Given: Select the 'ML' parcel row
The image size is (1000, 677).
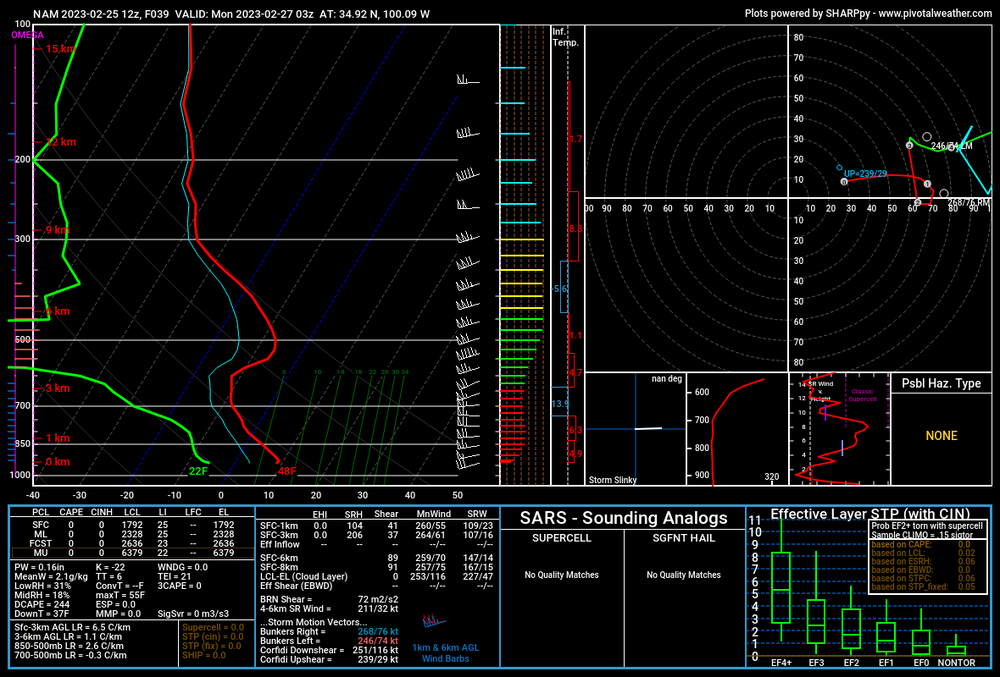Looking at the screenshot, I should [131, 534].
